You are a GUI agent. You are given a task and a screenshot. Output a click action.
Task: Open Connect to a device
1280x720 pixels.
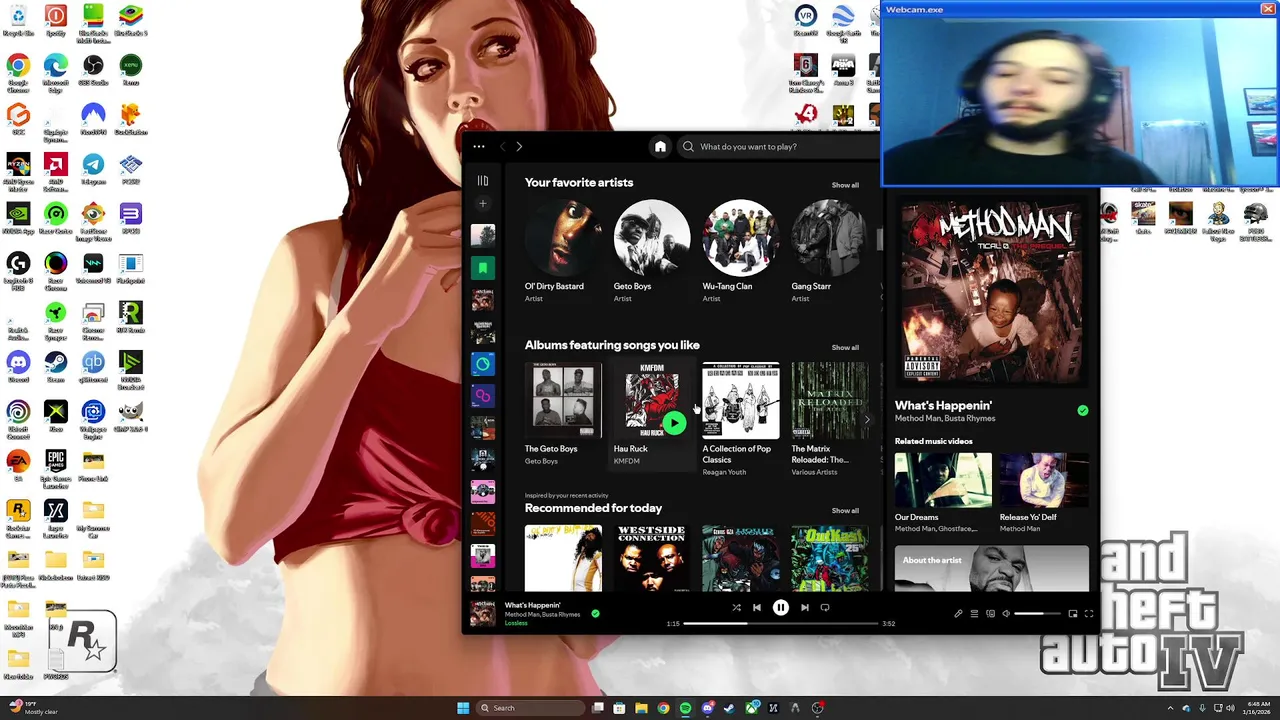click(x=990, y=614)
